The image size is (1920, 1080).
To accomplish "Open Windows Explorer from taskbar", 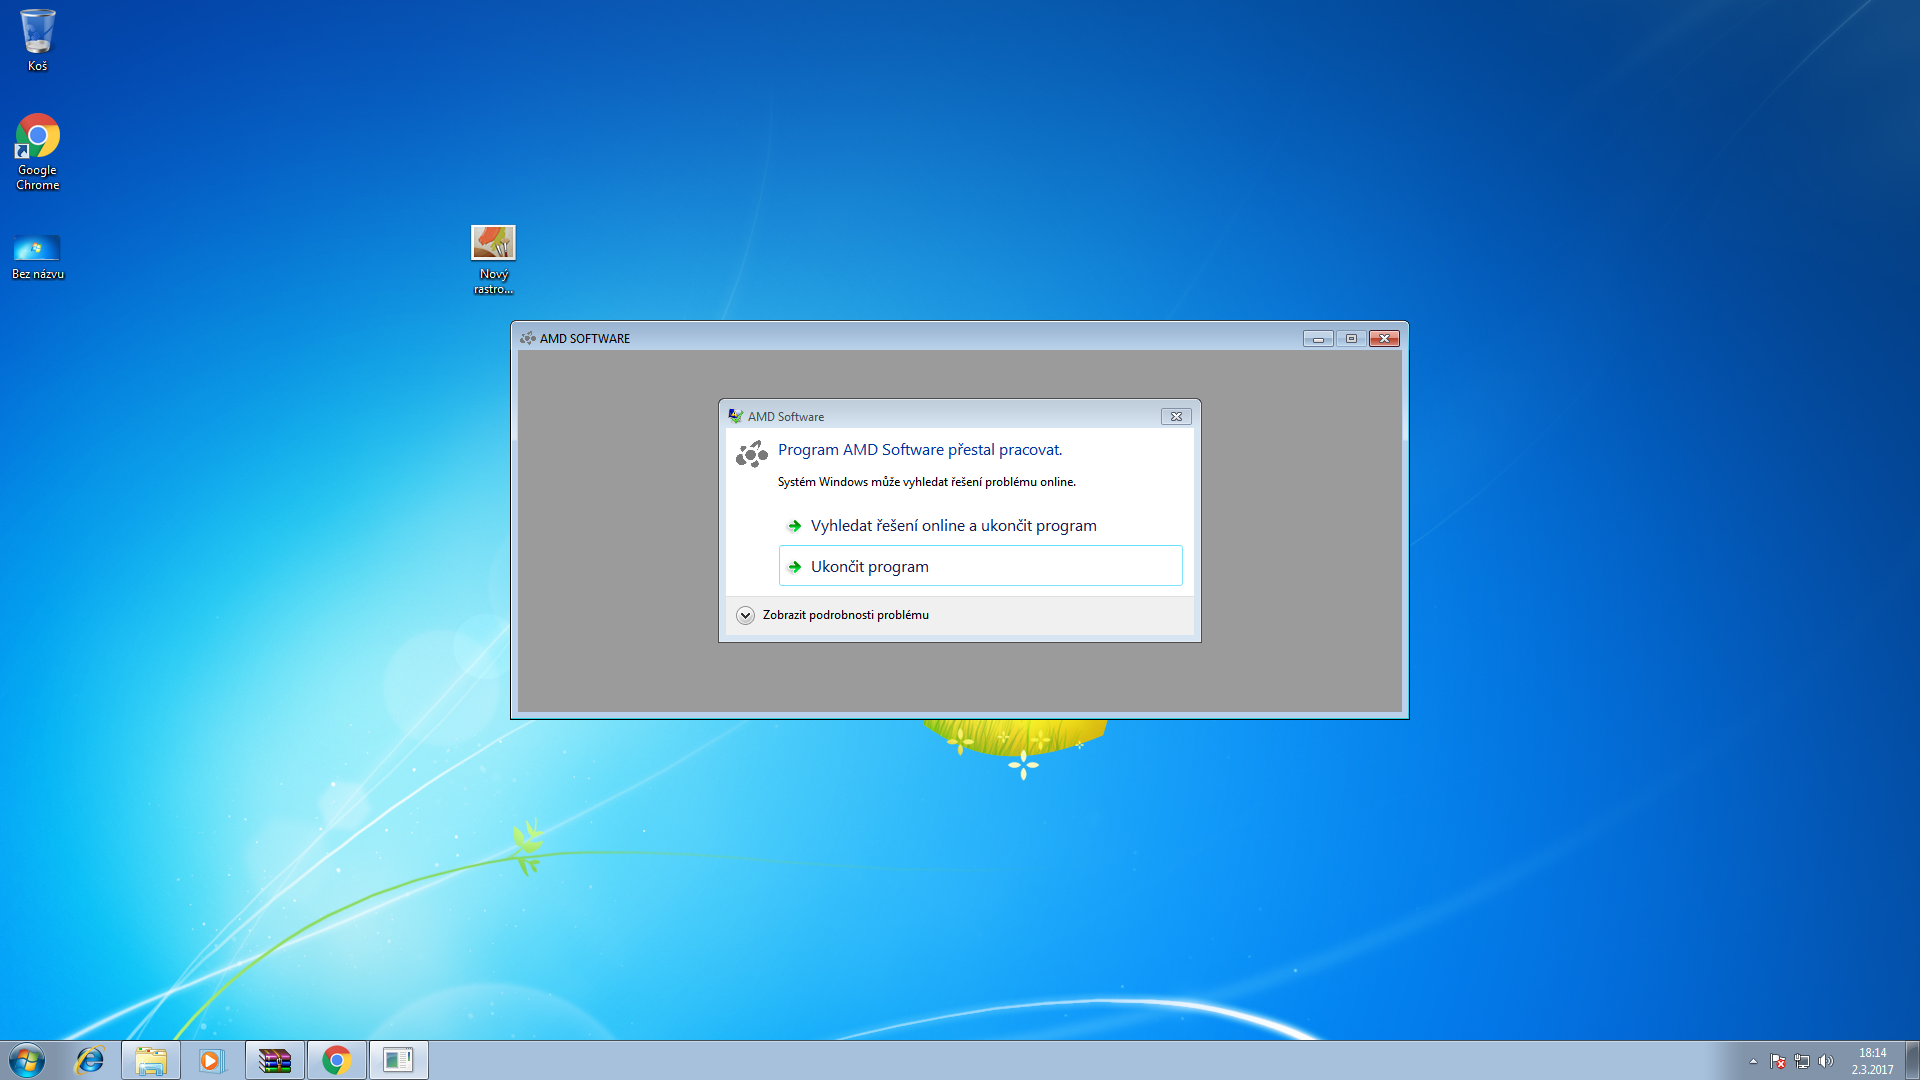I will 151,1060.
